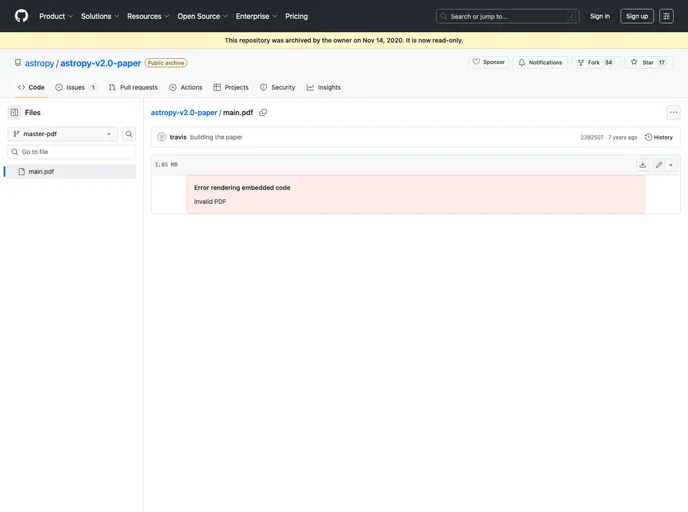The width and height of the screenshot is (688, 512).
Task: Expand the Product menu
Action: point(56,16)
